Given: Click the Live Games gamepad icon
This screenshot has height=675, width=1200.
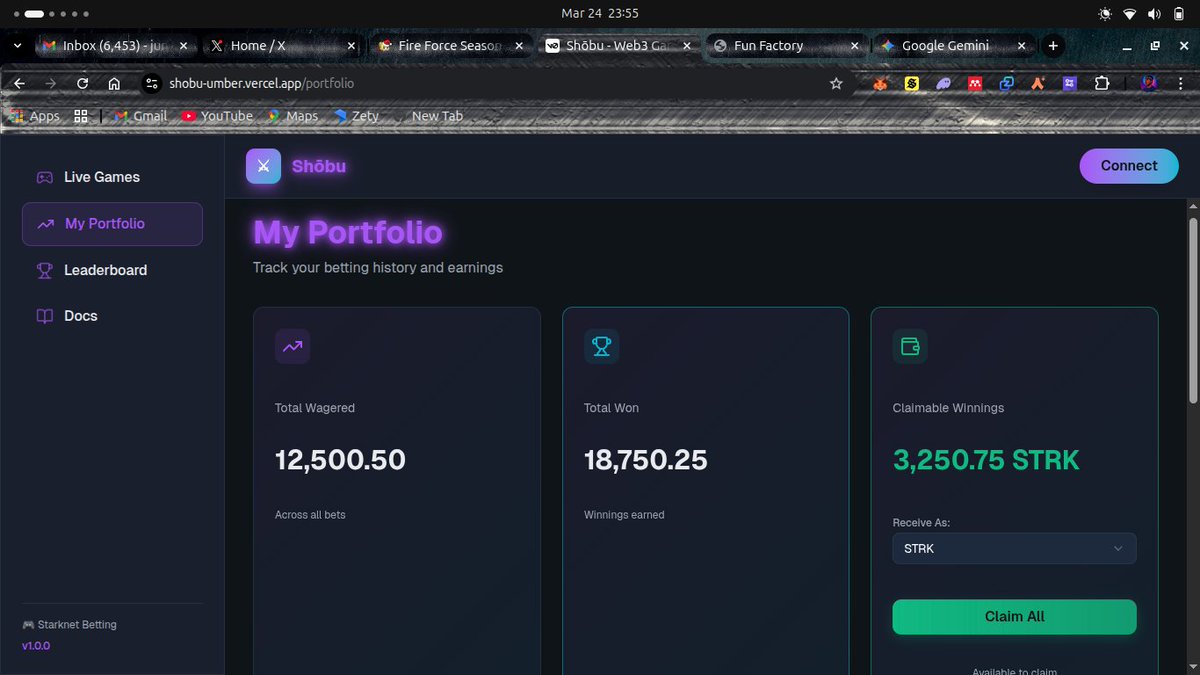Looking at the screenshot, I should click(45, 177).
